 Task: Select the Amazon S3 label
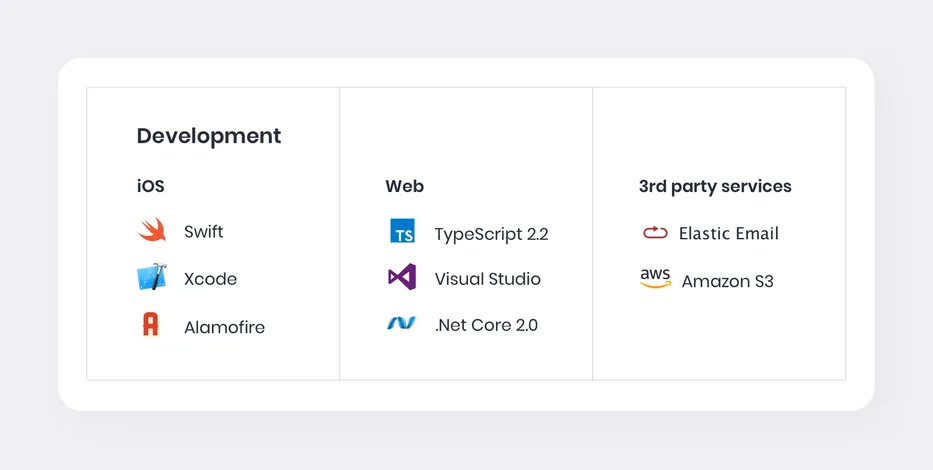[x=727, y=281]
